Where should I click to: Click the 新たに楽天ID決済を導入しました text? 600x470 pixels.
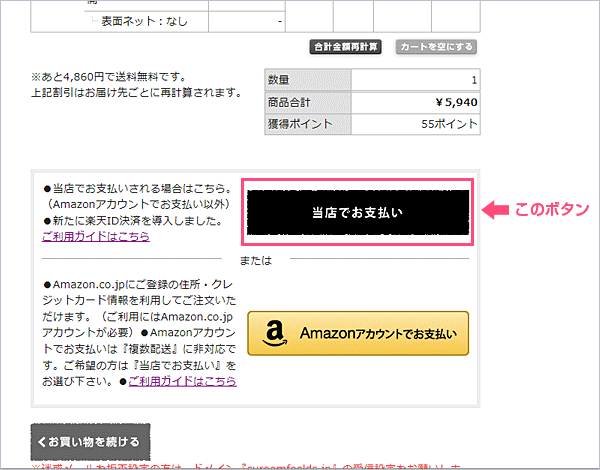(133, 221)
